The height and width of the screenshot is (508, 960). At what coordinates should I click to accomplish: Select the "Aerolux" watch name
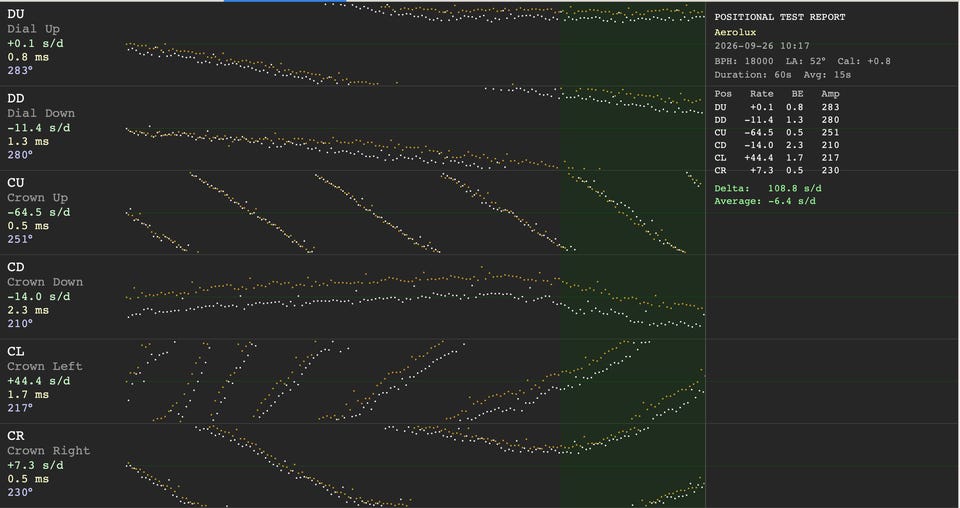pyautogui.click(x=735, y=32)
